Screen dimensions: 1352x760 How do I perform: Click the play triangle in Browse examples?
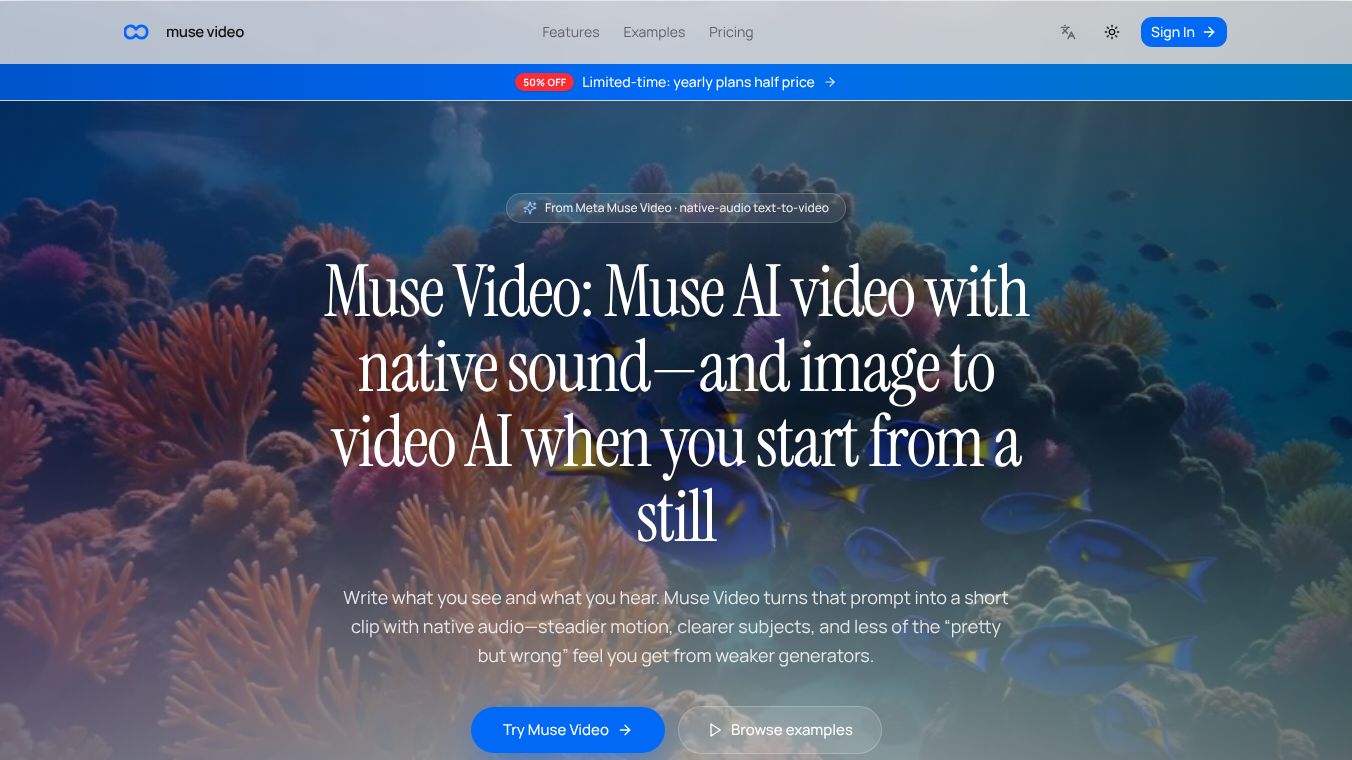click(715, 730)
